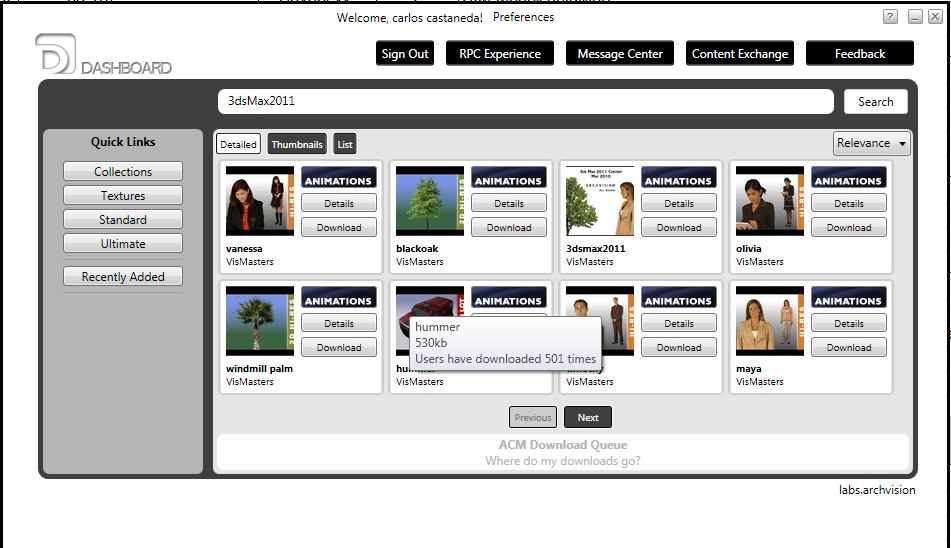Click the 'blackoak' title text
The width and height of the screenshot is (951, 548).
point(417,249)
